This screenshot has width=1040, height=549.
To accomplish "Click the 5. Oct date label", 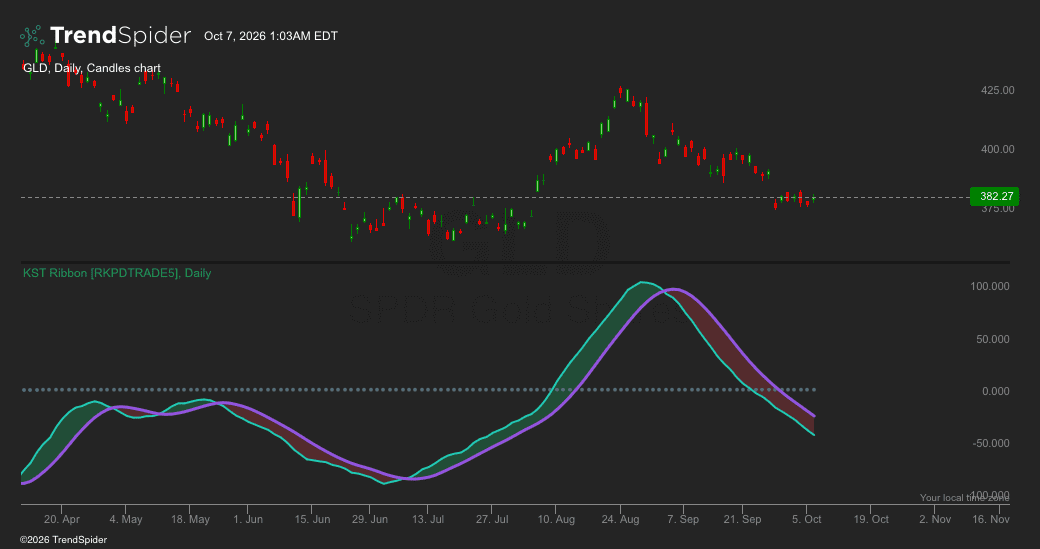I will 807,519.
